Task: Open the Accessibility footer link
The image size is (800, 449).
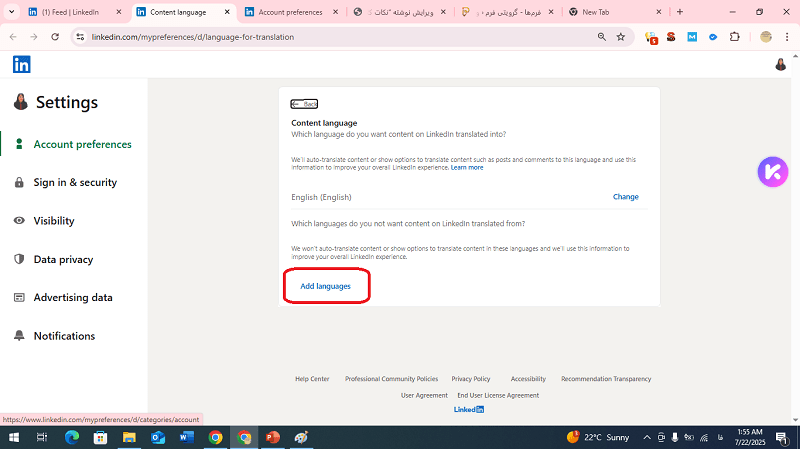Action: point(528,379)
